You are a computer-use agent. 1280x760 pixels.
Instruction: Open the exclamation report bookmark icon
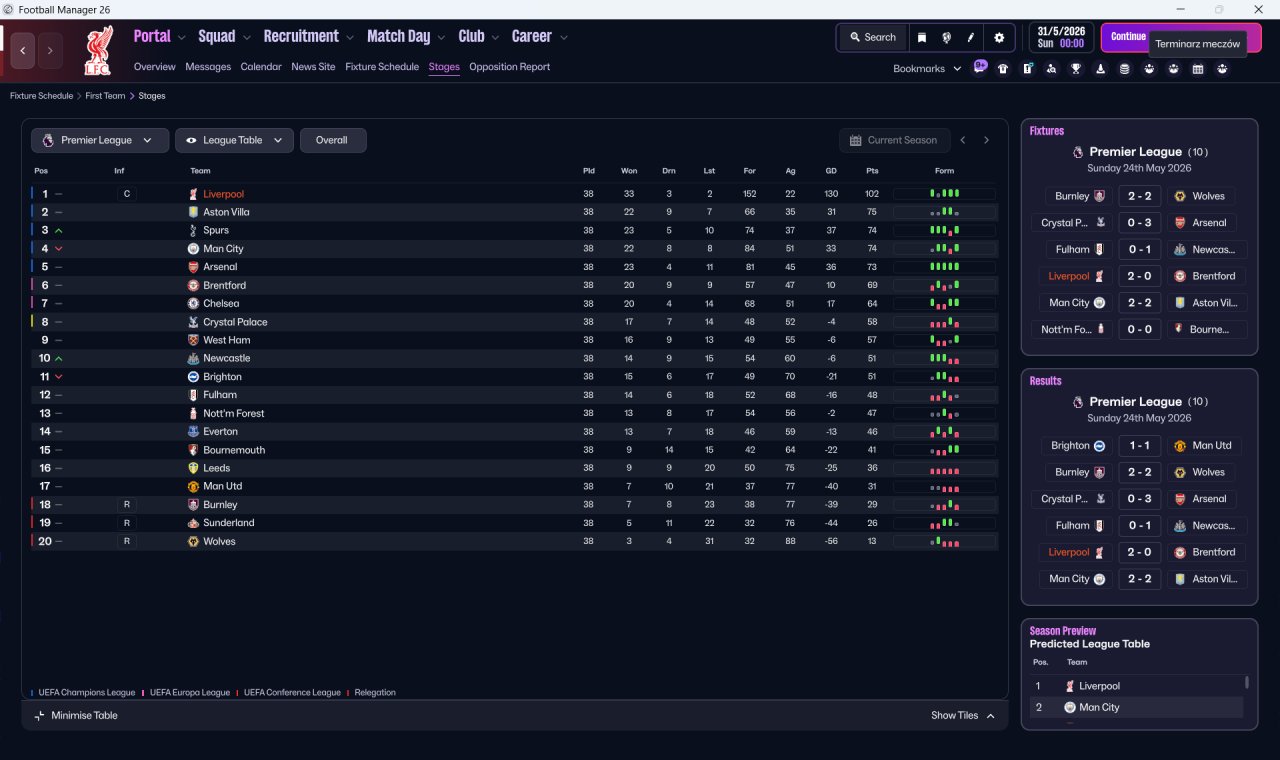click(1027, 69)
